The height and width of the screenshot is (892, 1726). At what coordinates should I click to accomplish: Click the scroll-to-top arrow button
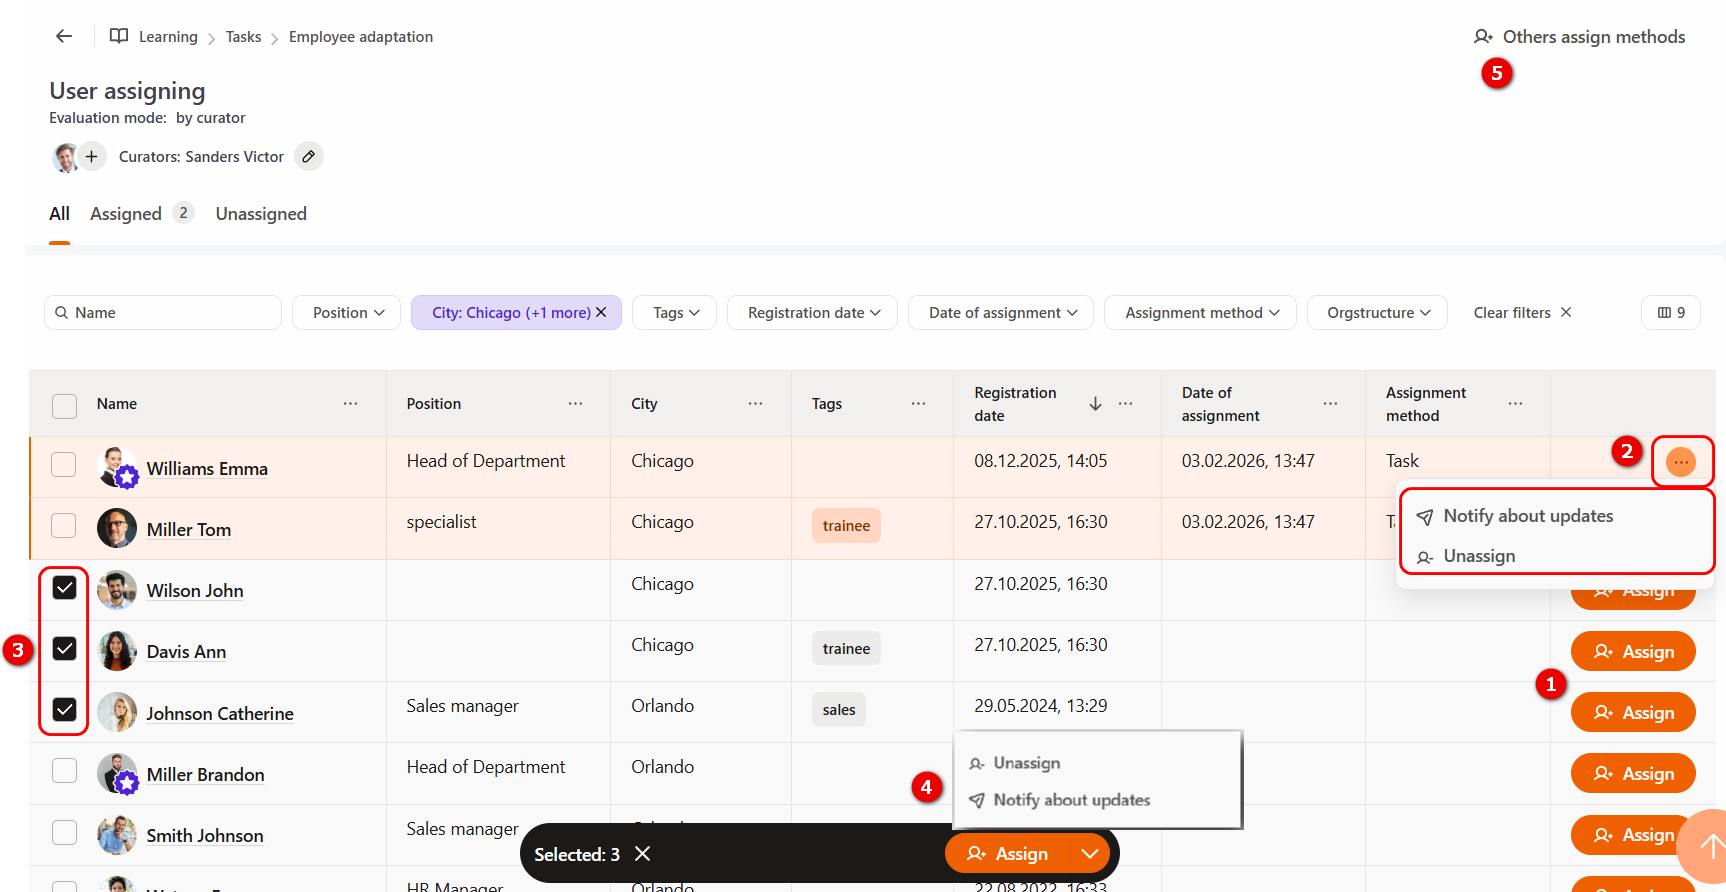pyautogui.click(x=1709, y=846)
